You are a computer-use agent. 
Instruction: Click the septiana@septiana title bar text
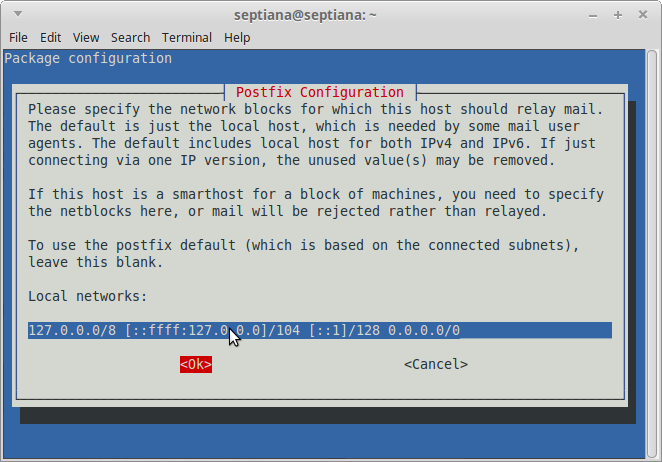[305, 15]
